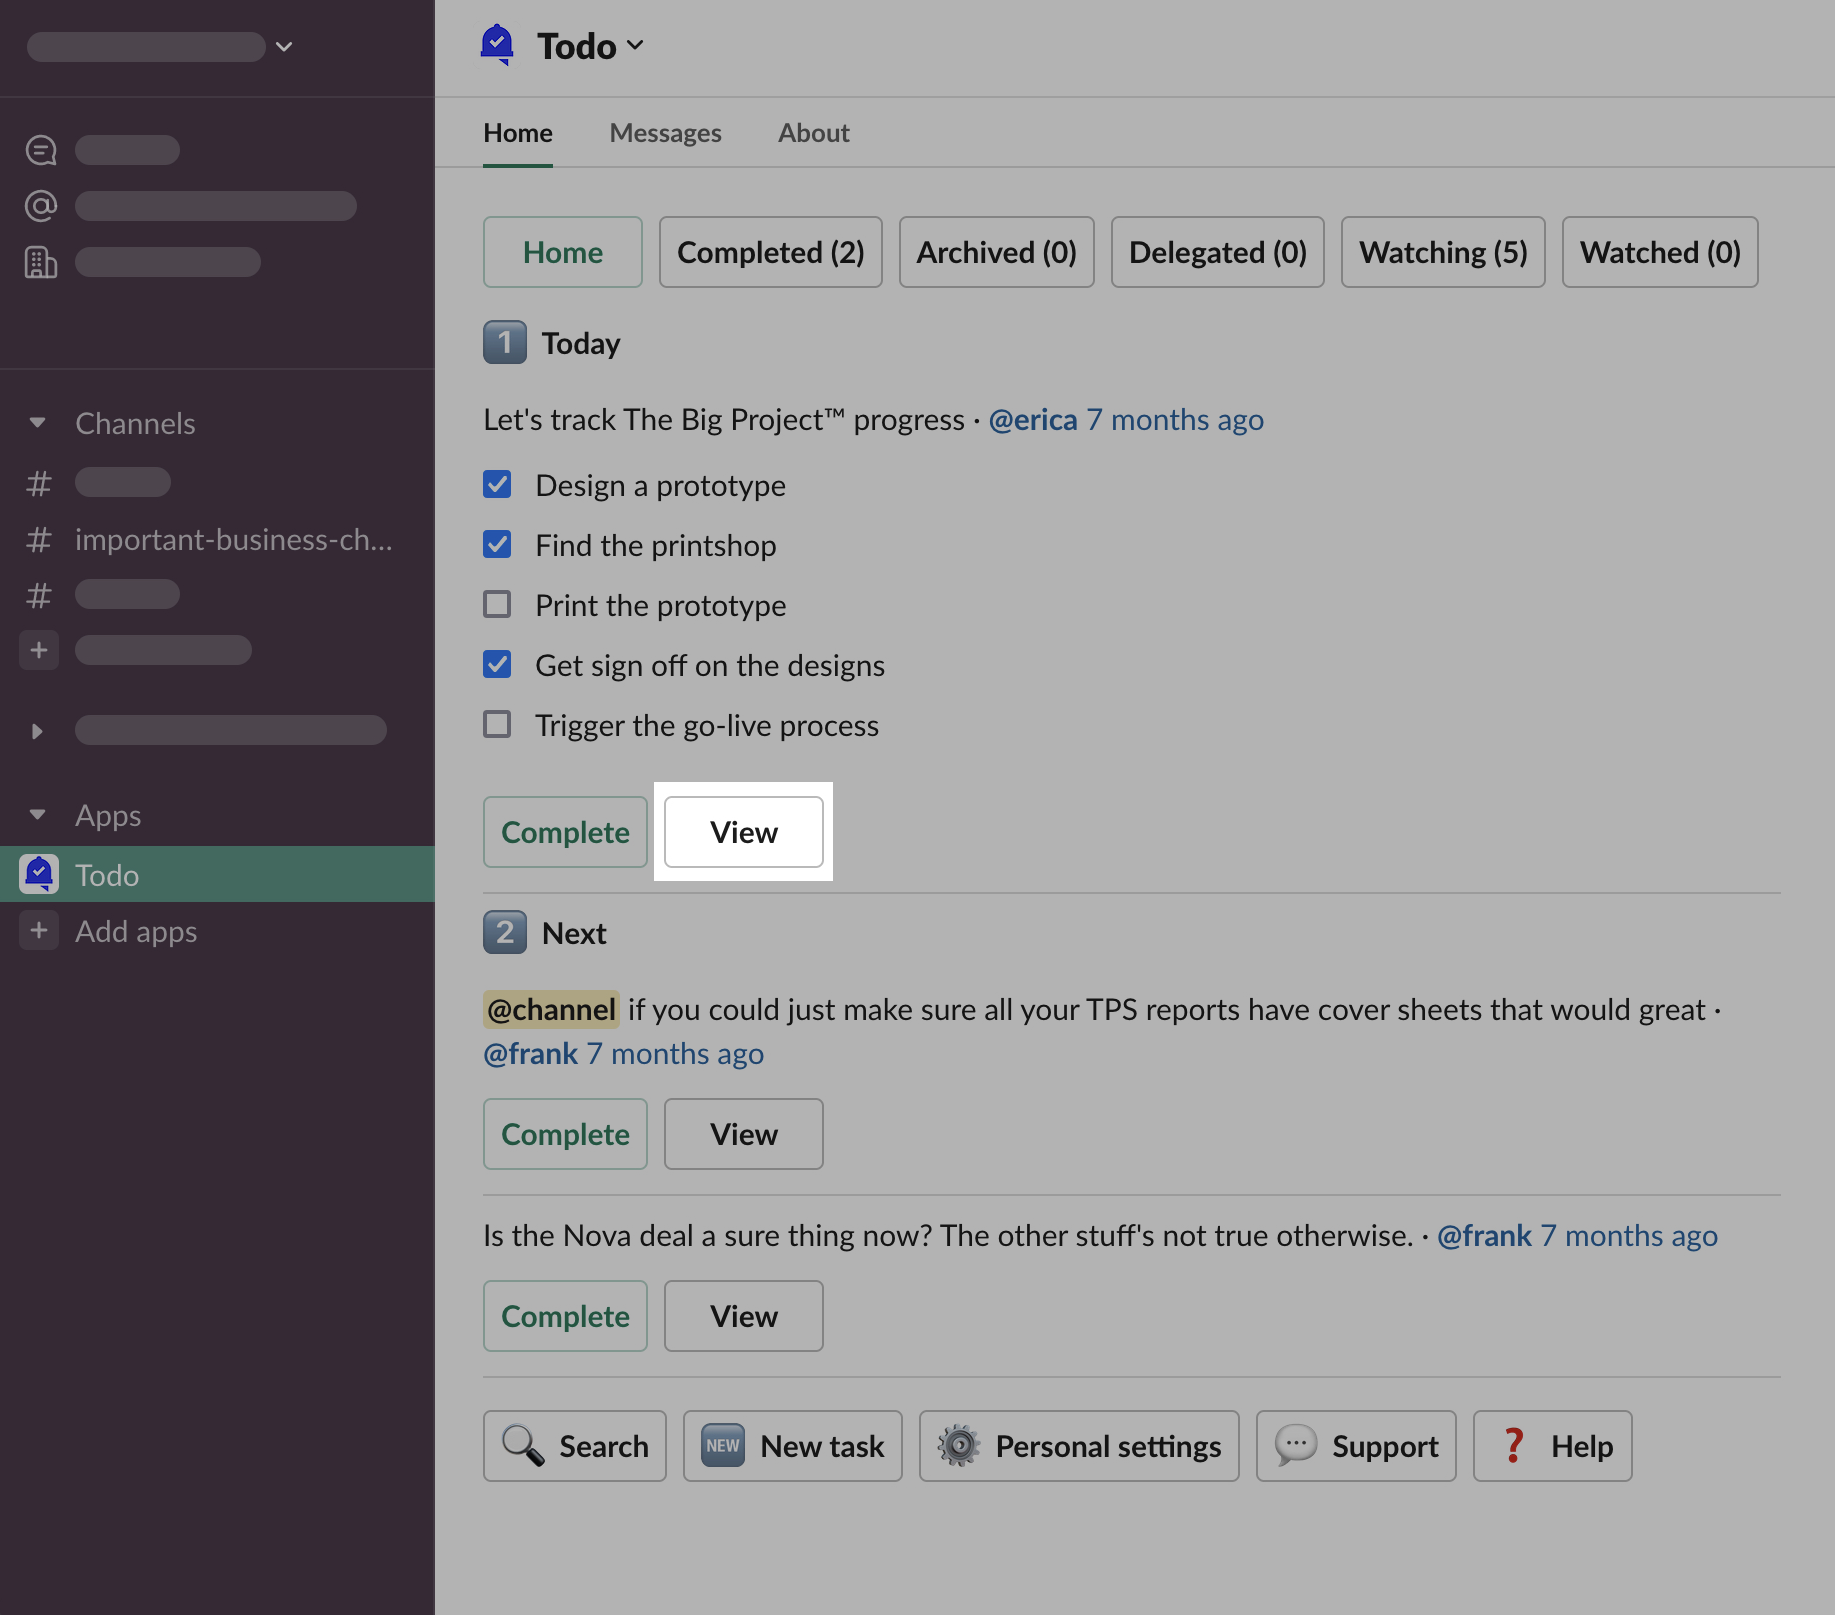Open the important-business channel in sidebar
This screenshot has height=1615, width=1835.
point(233,540)
